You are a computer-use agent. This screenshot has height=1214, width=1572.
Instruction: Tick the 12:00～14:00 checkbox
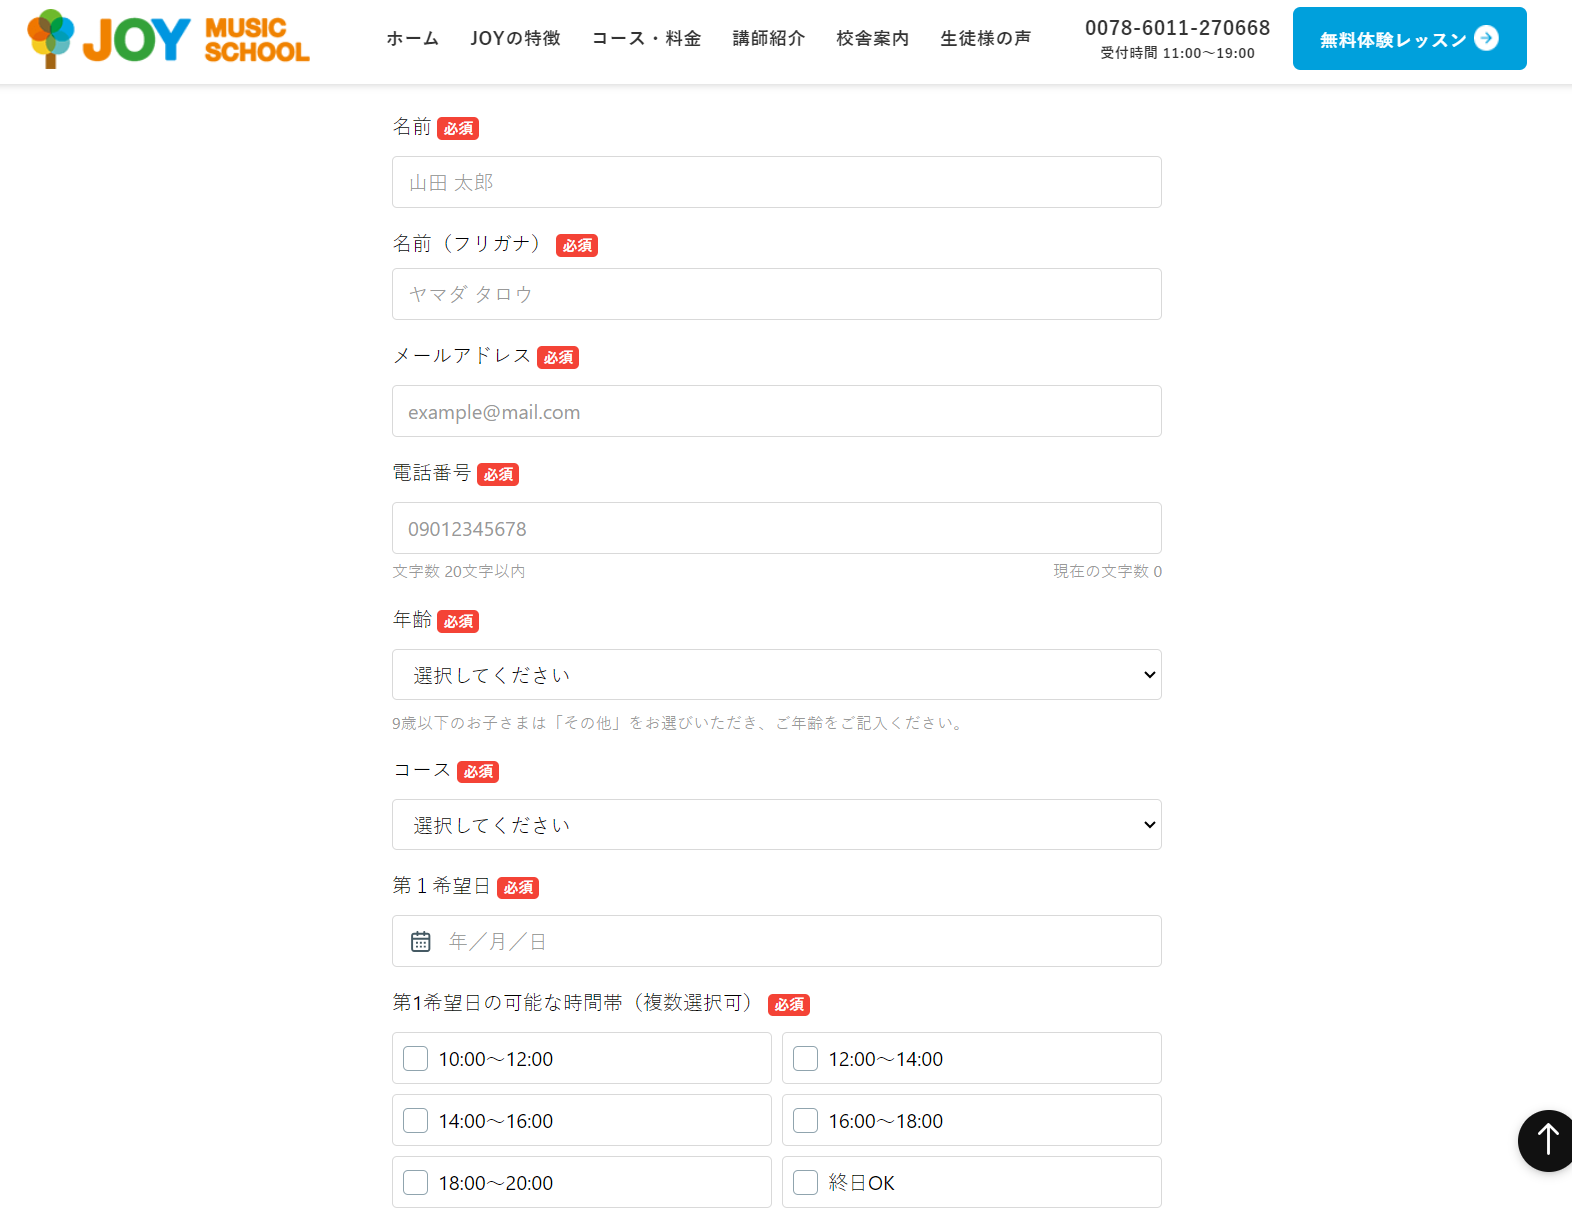(806, 1059)
